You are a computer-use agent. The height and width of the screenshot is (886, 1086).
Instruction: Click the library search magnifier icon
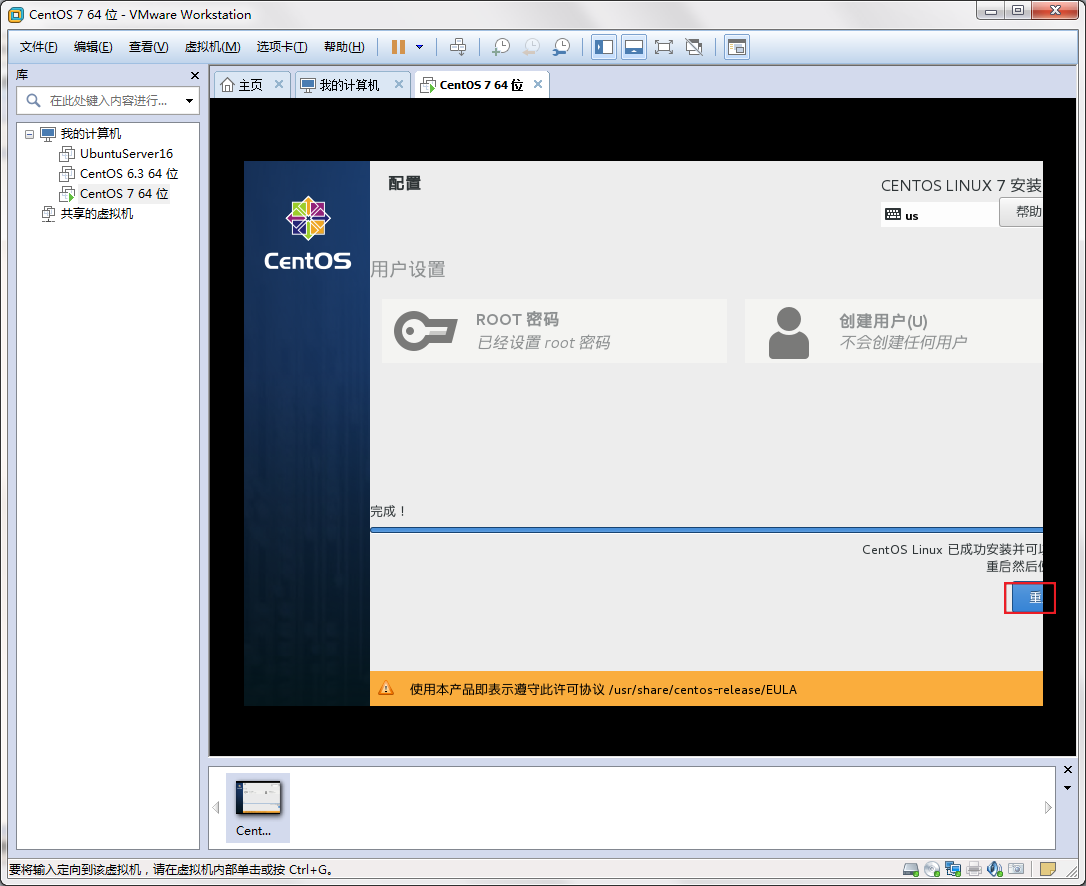(x=33, y=100)
